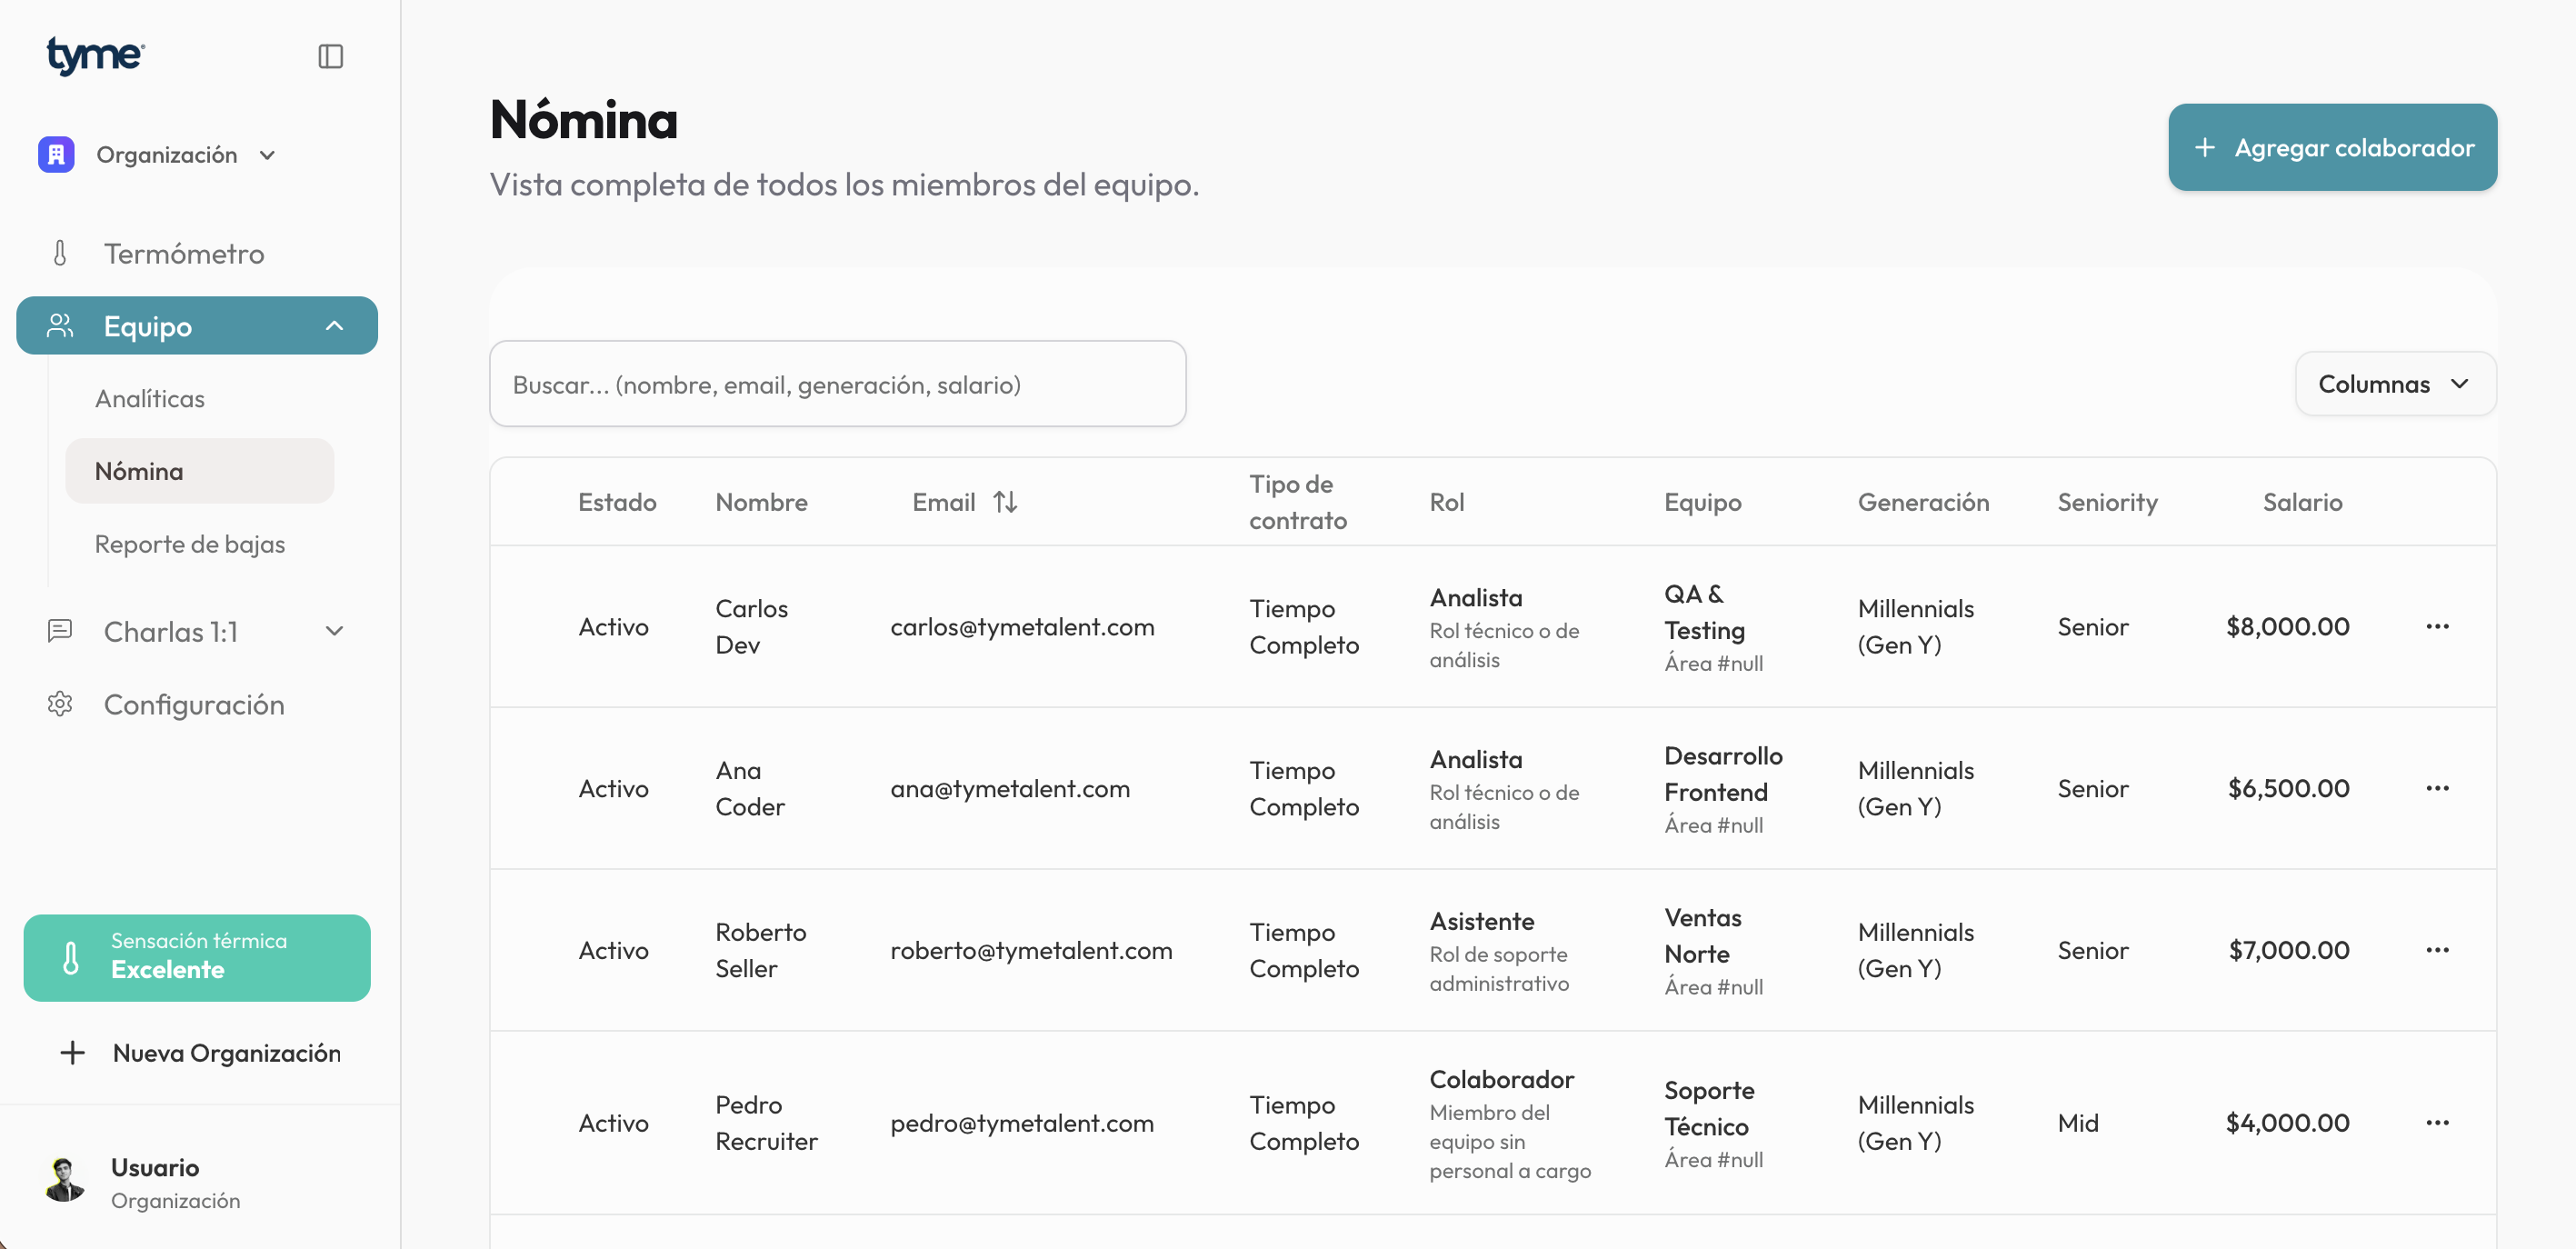
Task: Go to Termómetro page
Action: pos(184,254)
